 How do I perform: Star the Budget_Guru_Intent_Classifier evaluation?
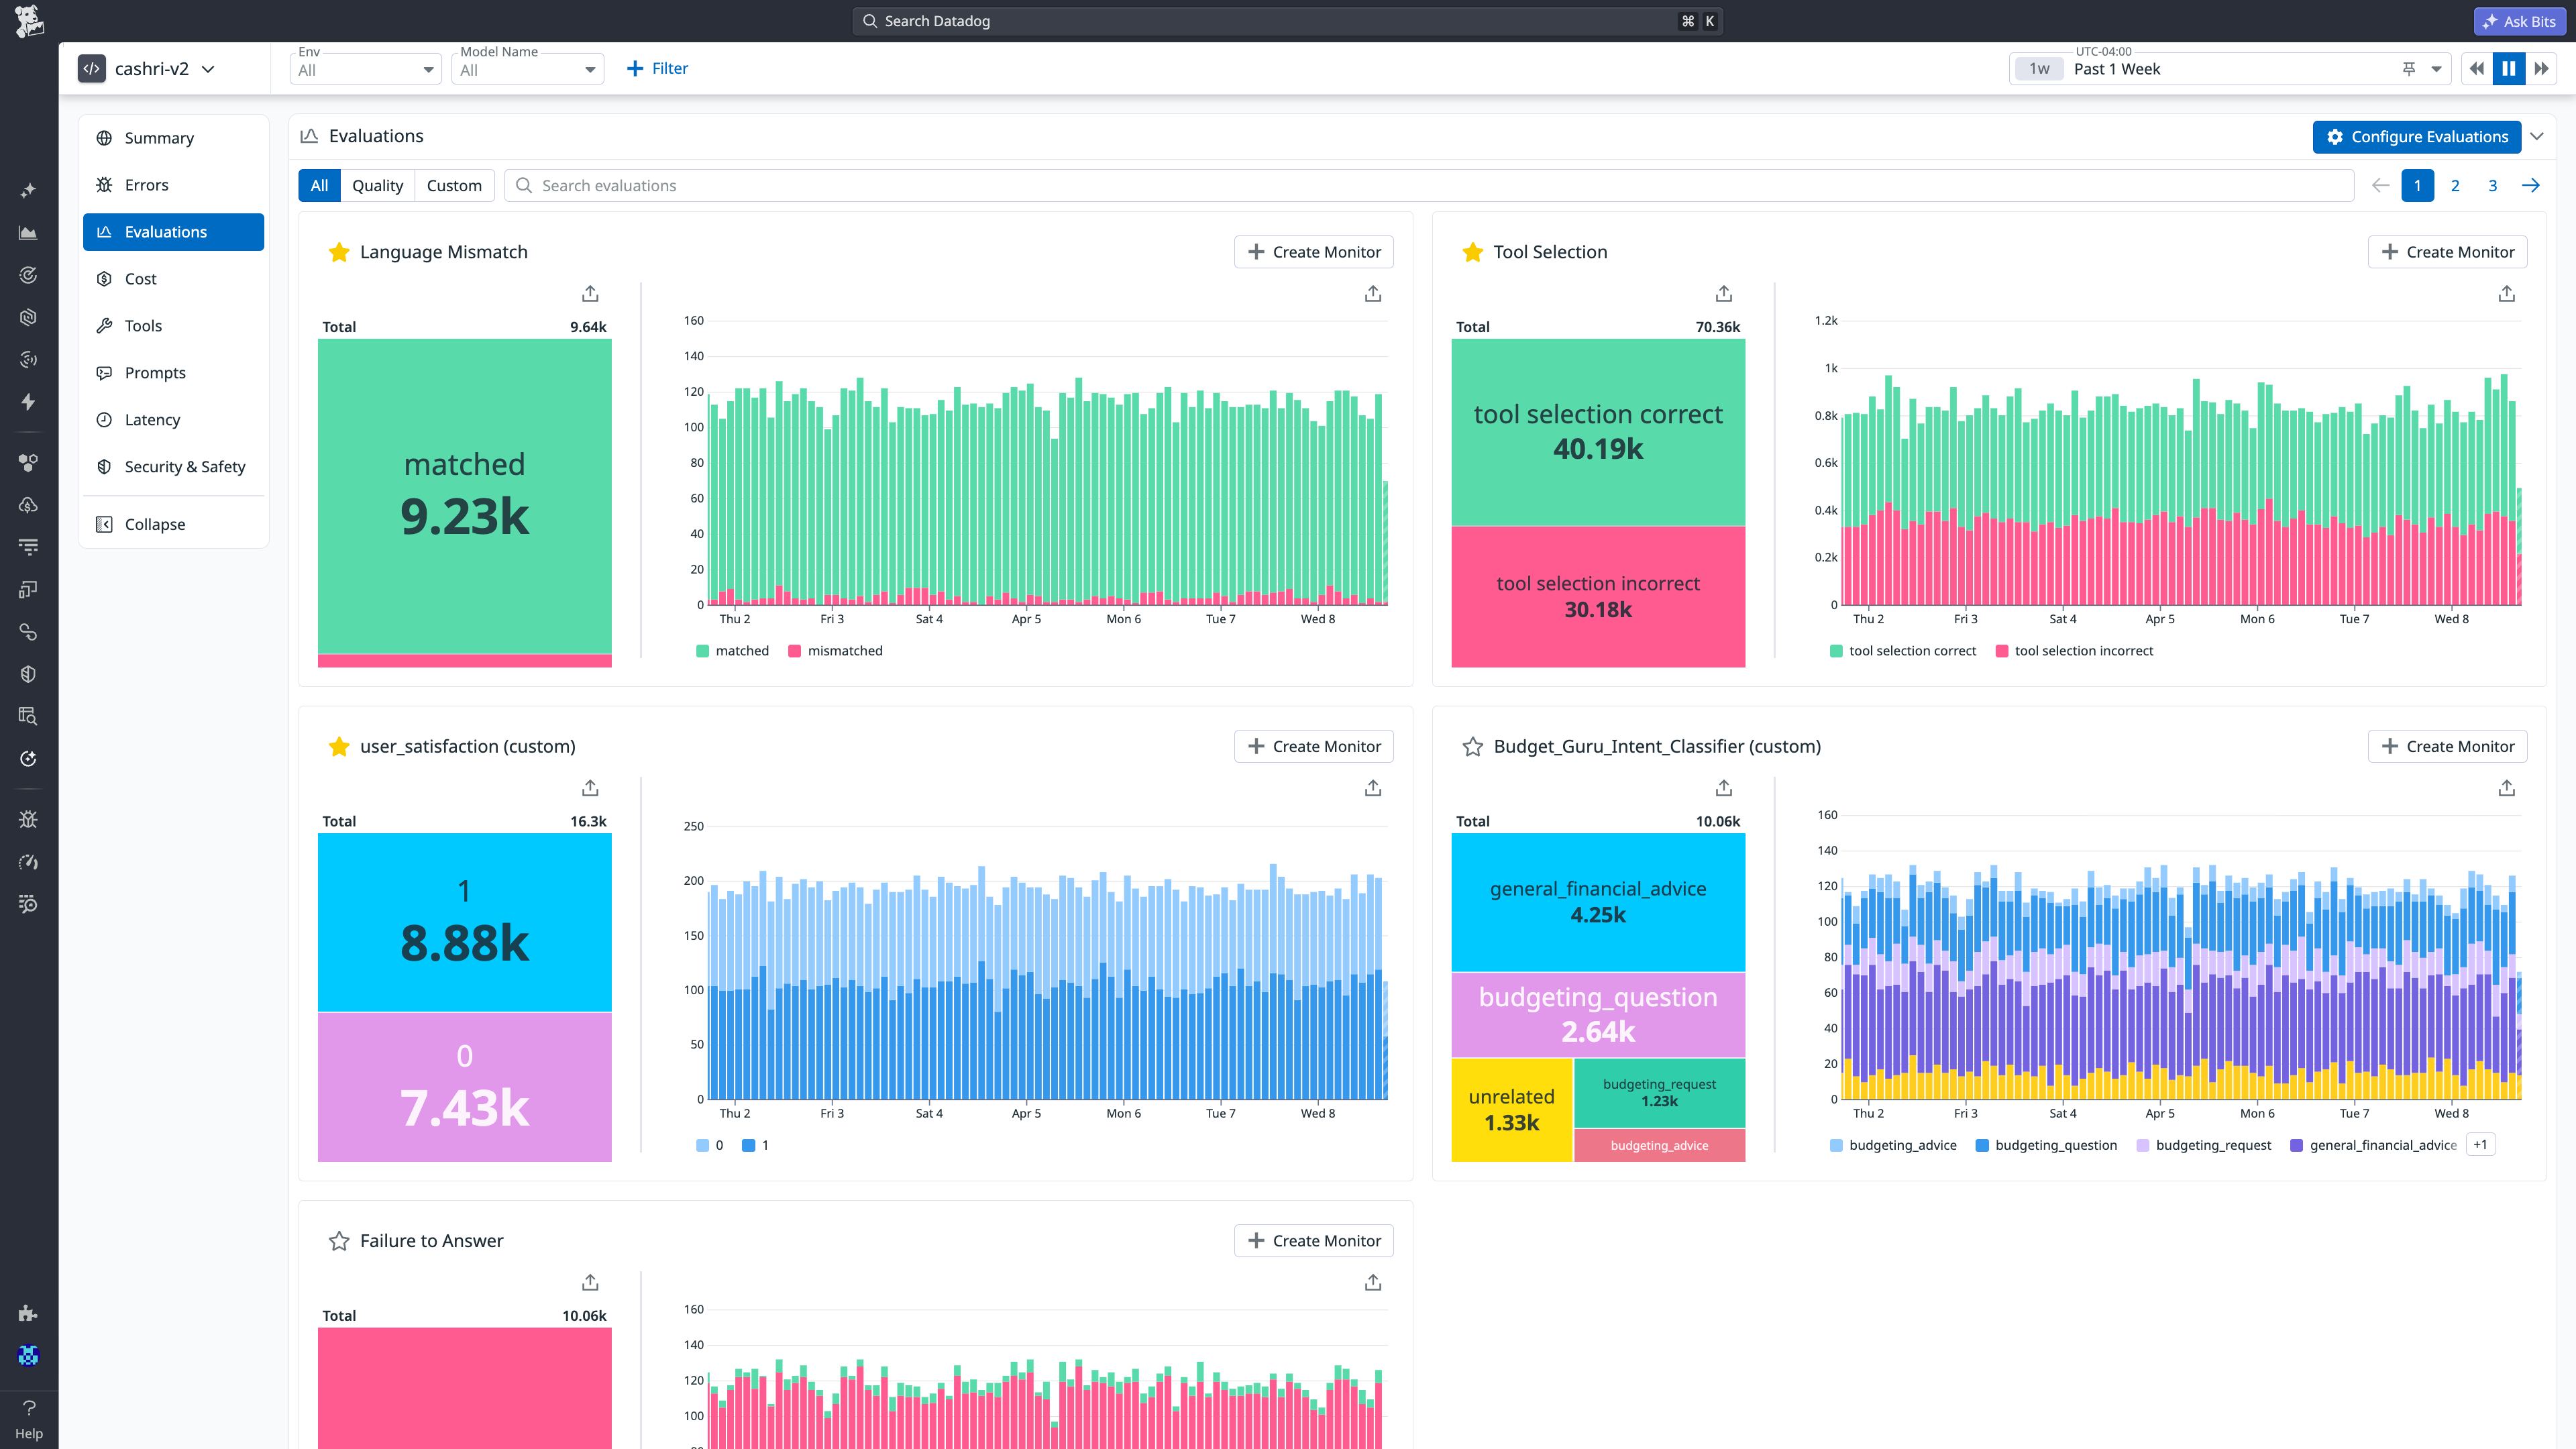point(1473,747)
